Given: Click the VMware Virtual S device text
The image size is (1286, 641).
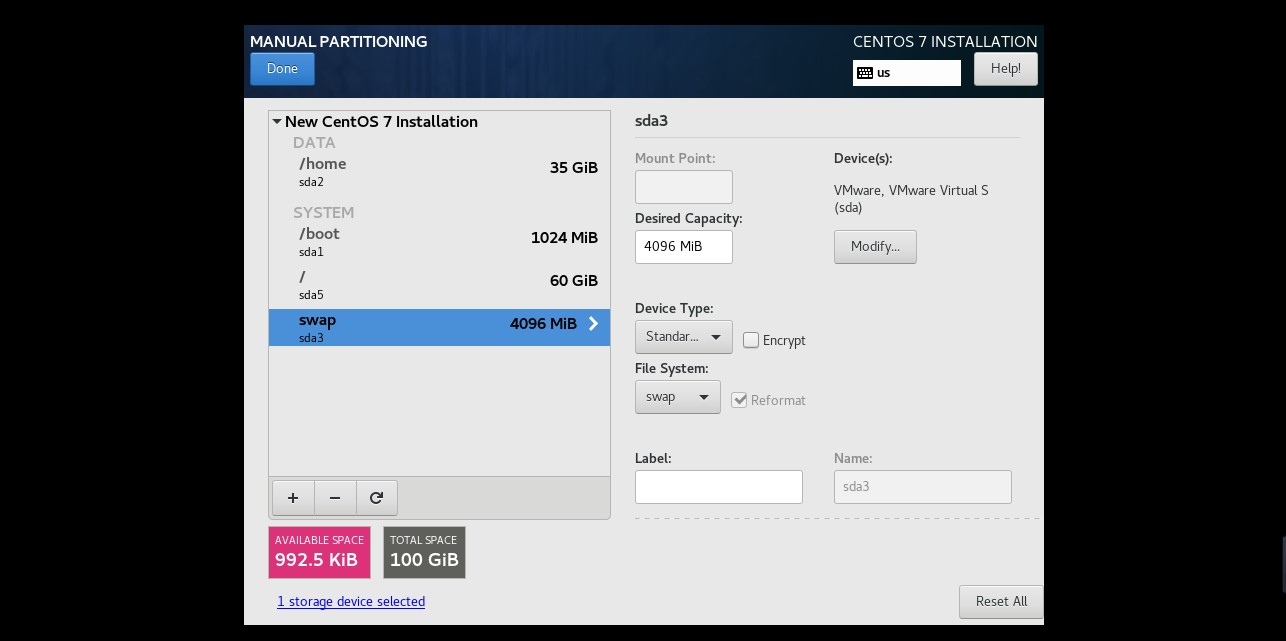Looking at the screenshot, I should point(911,199).
